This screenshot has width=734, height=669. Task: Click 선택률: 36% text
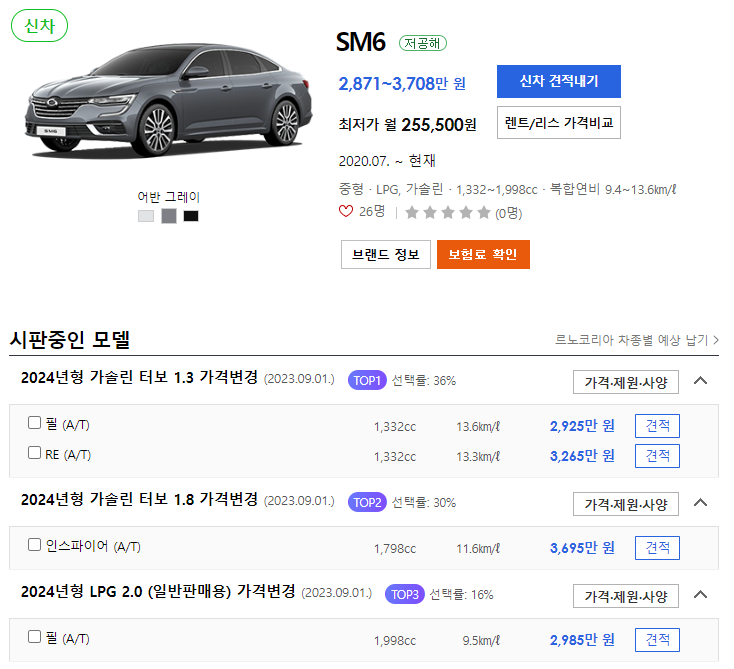424,381
